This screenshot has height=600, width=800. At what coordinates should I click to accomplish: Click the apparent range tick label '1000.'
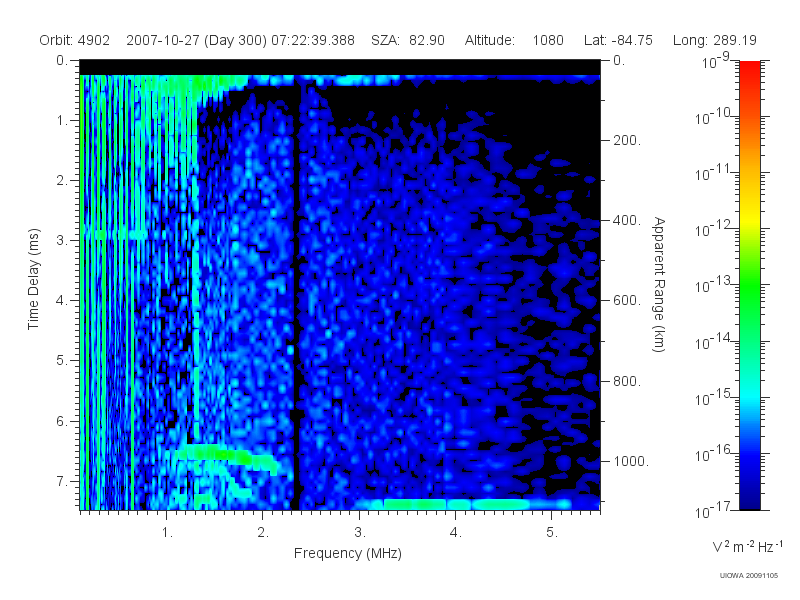click(x=631, y=461)
